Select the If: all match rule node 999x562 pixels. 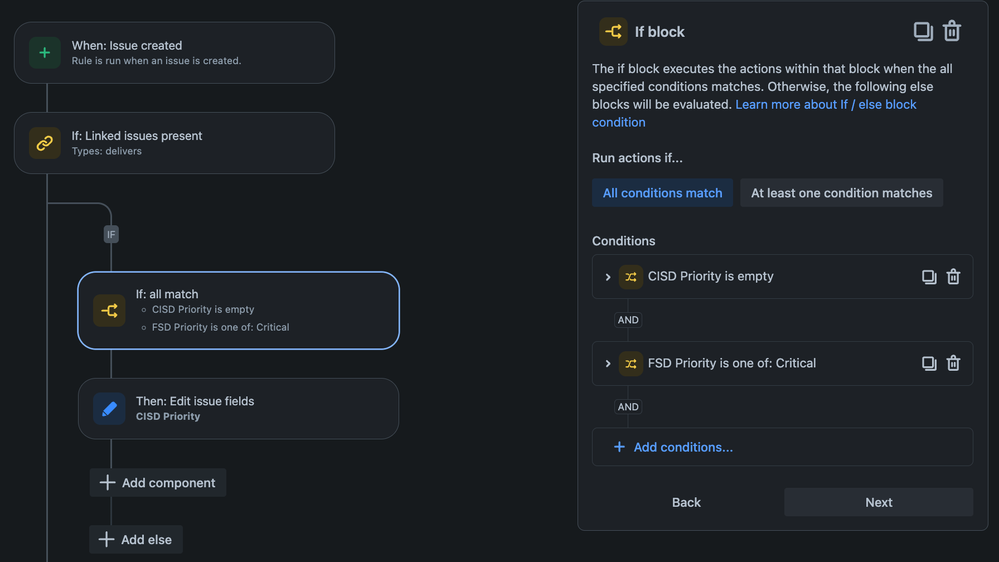pos(238,310)
